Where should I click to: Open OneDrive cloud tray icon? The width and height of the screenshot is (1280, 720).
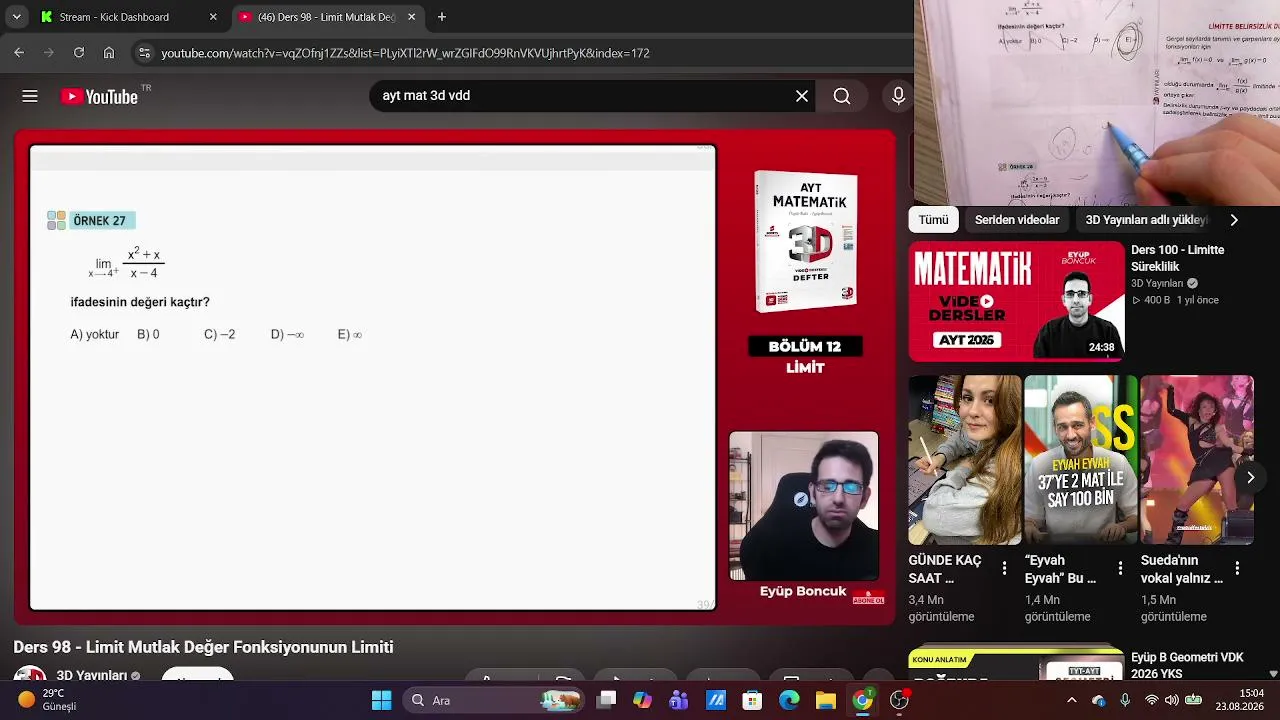click(x=1099, y=700)
